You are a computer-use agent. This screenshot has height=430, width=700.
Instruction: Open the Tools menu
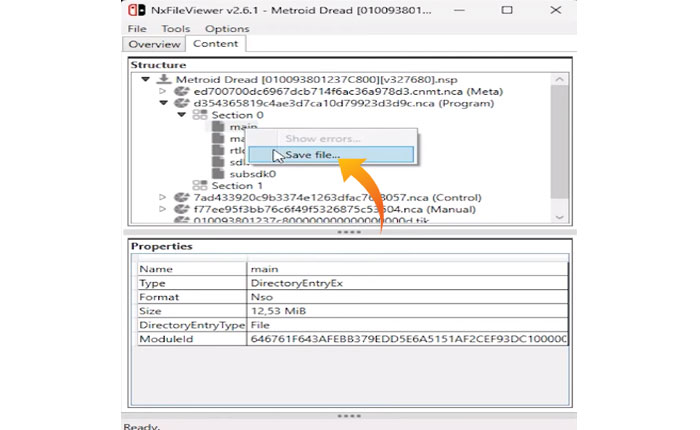(175, 29)
